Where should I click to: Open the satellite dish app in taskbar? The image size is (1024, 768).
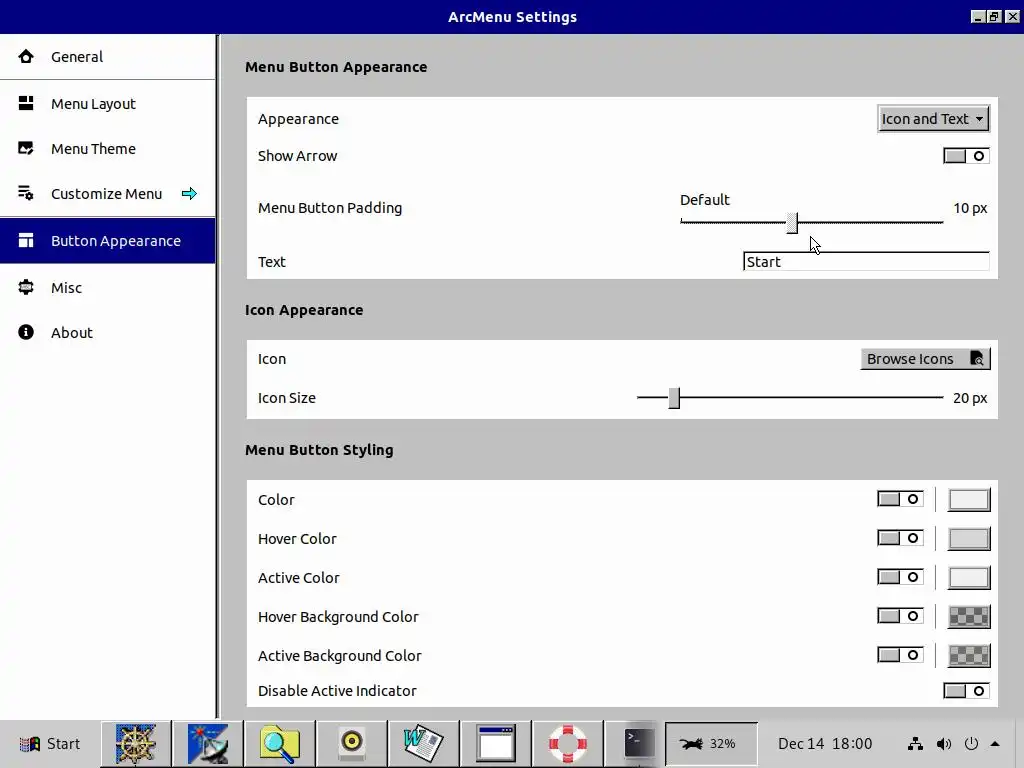[x=208, y=744]
